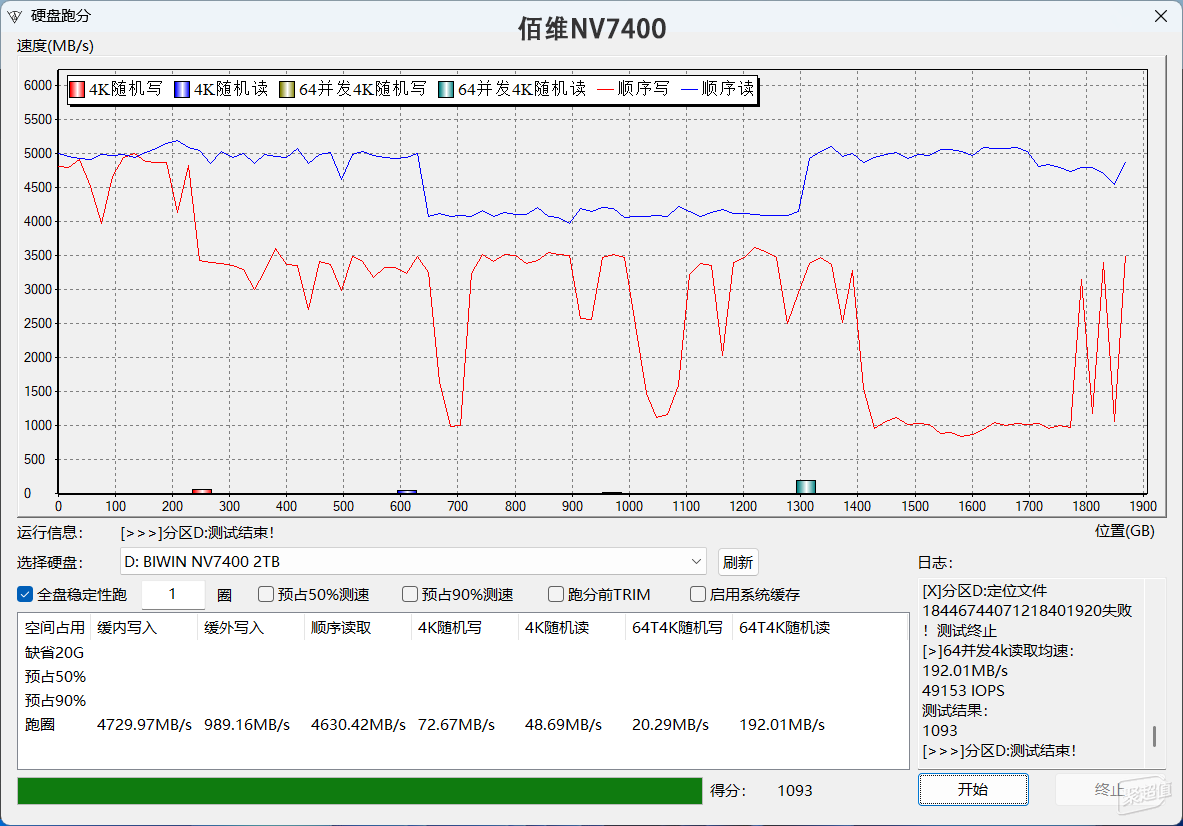Click the 空间占用 column header

(54, 628)
